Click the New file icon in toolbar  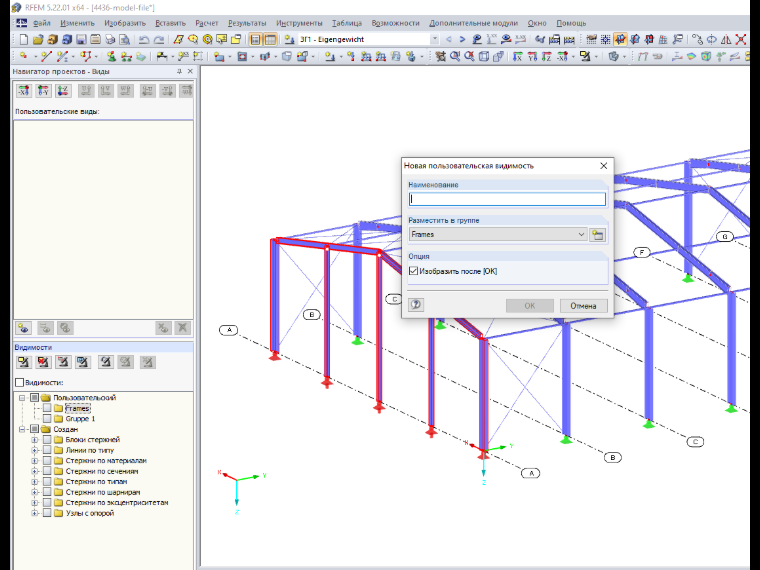23,40
